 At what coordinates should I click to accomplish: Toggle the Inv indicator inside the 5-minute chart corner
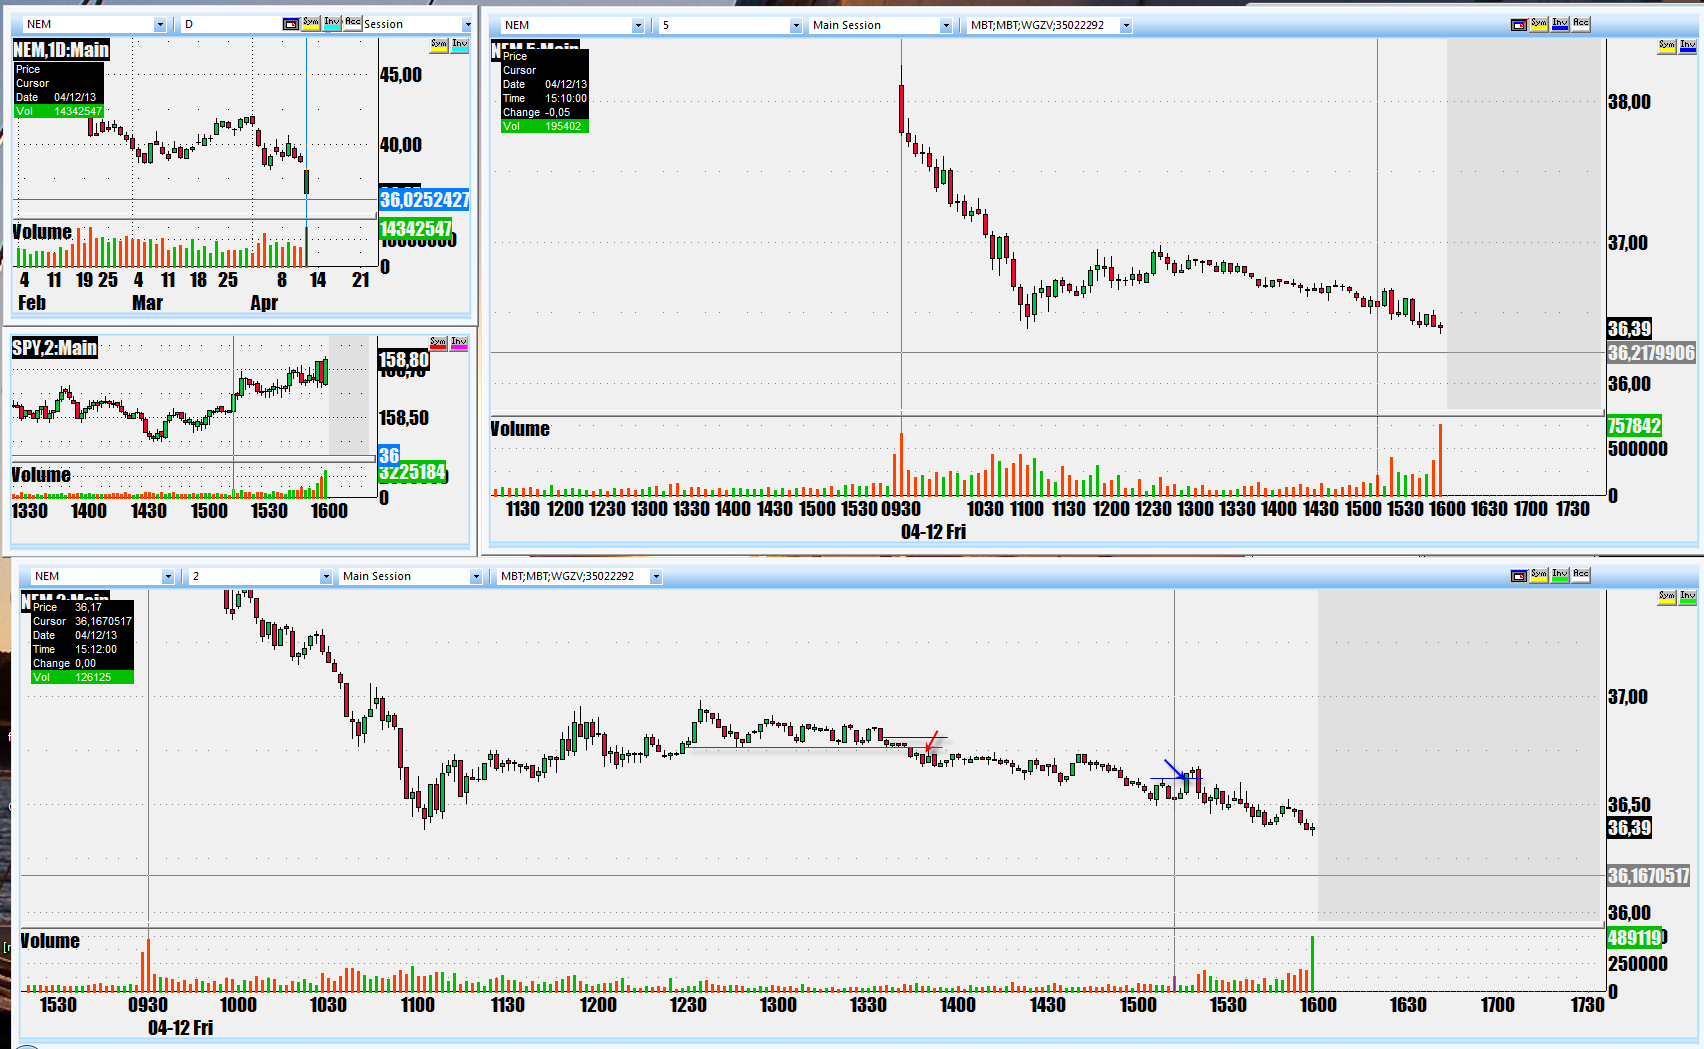1688,45
